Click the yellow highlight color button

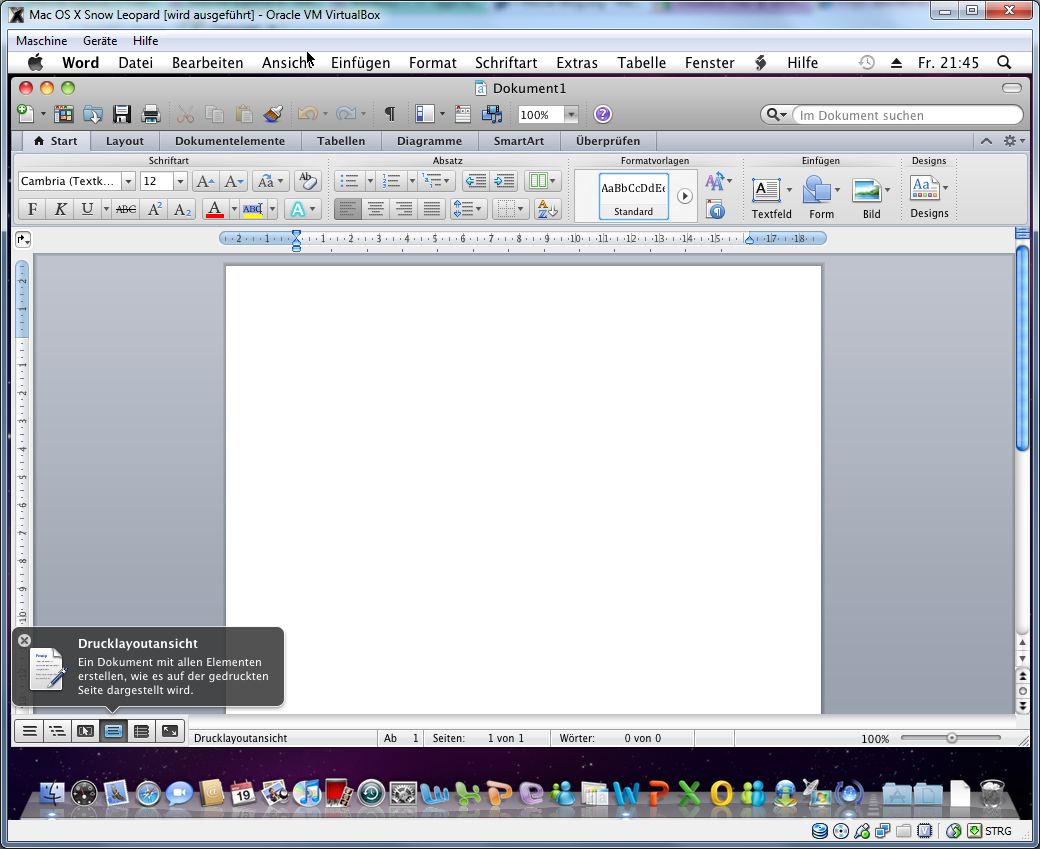[253, 210]
